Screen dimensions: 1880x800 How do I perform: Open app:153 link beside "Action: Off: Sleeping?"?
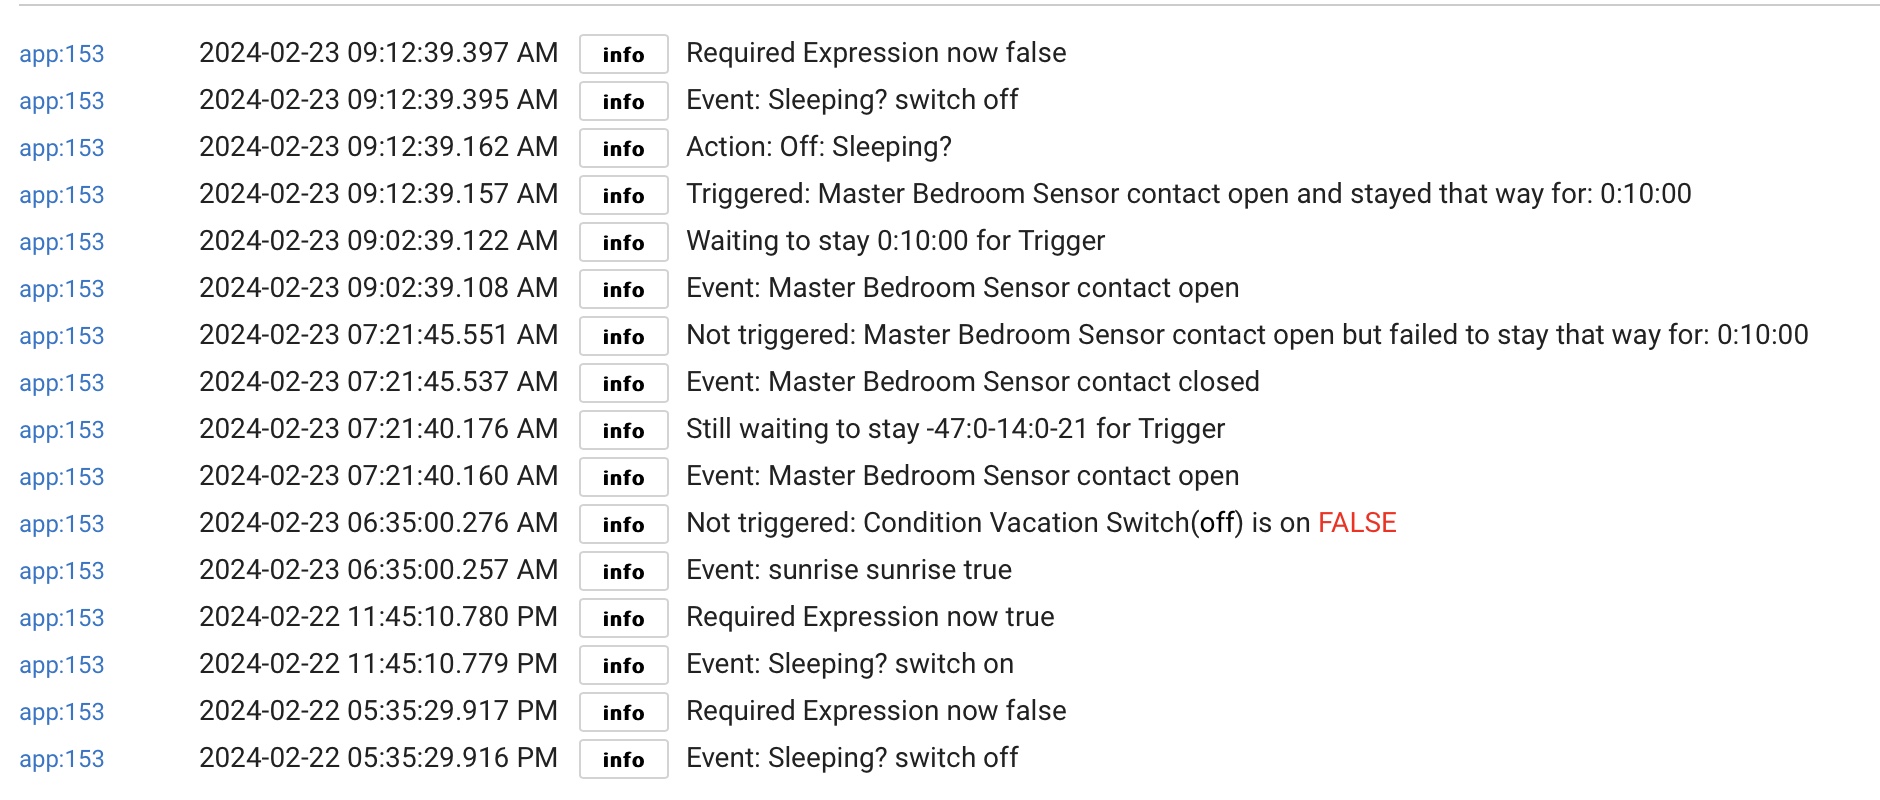point(62,148)
